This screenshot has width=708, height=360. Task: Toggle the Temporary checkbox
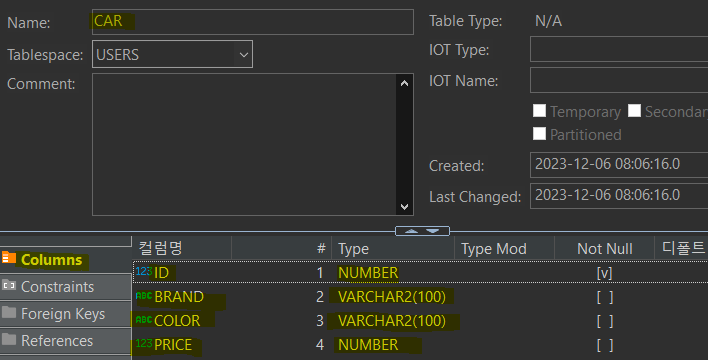point(539,111)
